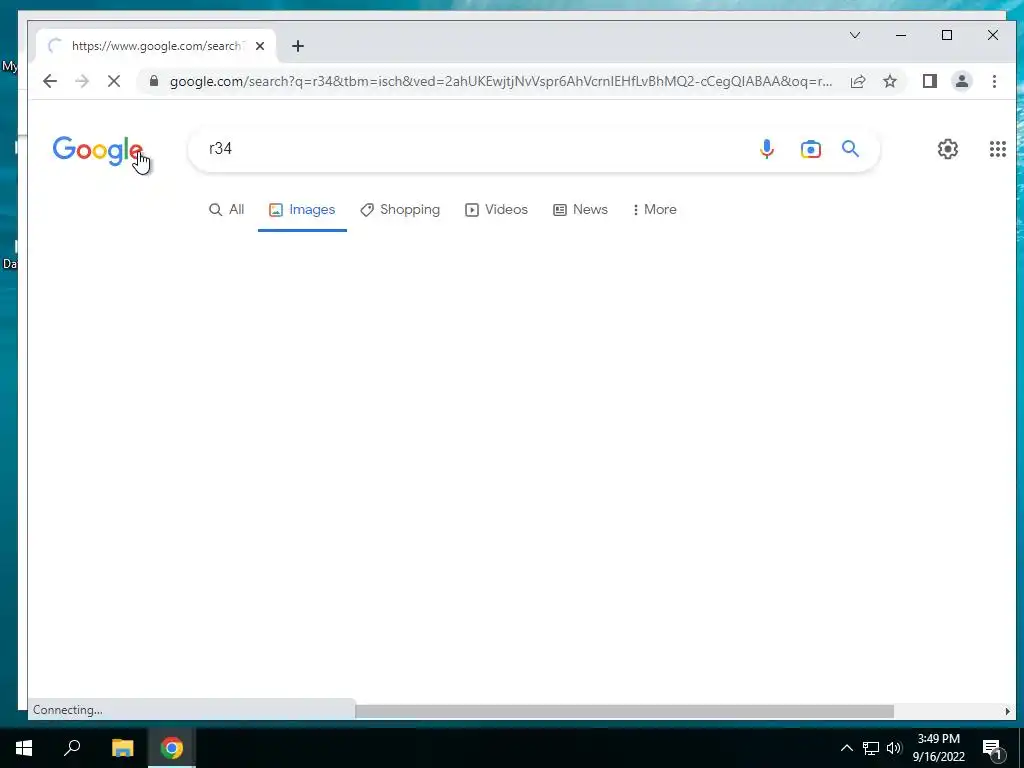This screenshot has width=1024, height=768.
Task: Stop loading this page
Action: tap(114, 81)
